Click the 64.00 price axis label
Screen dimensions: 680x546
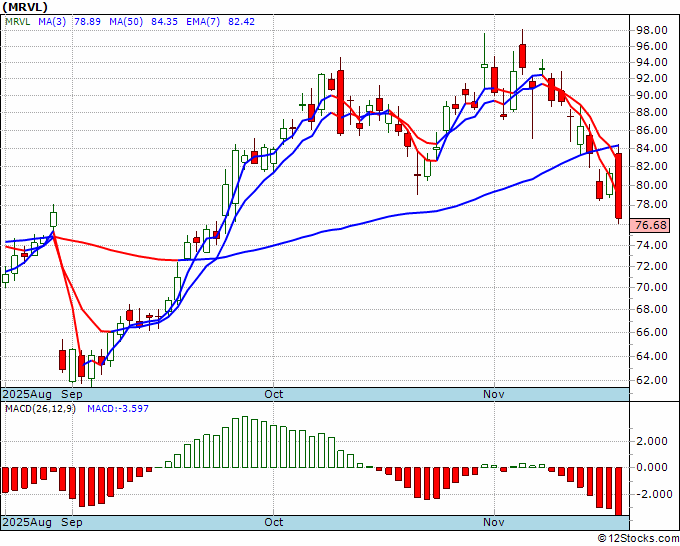(651, 356)
